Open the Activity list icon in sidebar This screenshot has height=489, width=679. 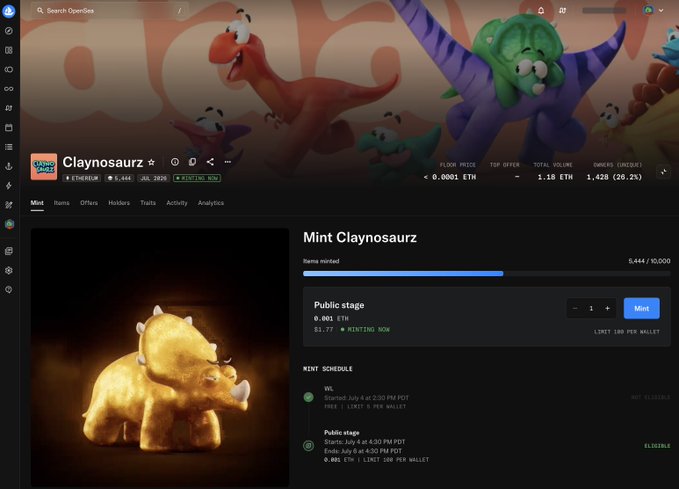[x=9, y=147]
